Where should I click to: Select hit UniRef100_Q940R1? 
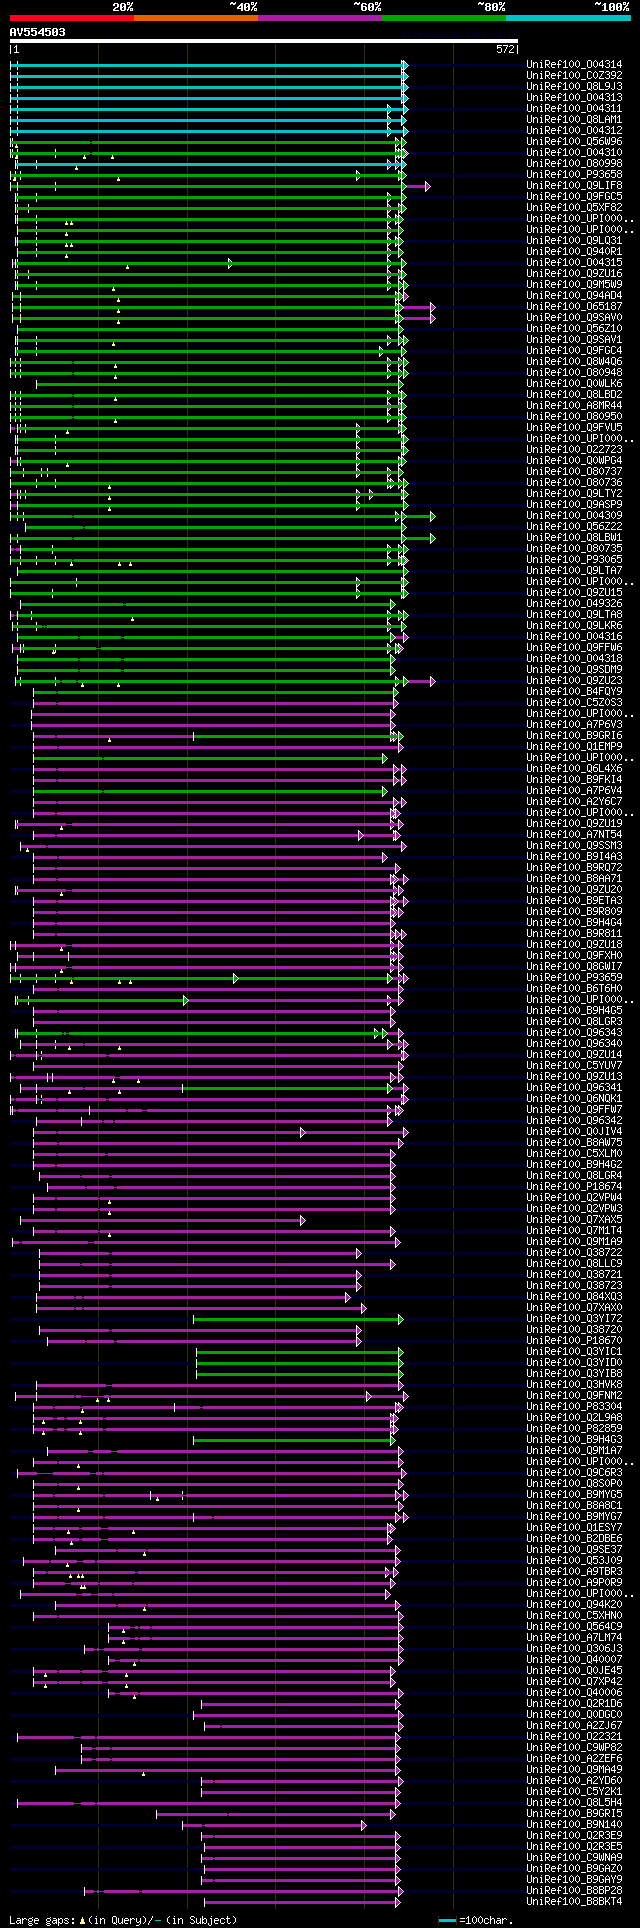click(574, 251)
